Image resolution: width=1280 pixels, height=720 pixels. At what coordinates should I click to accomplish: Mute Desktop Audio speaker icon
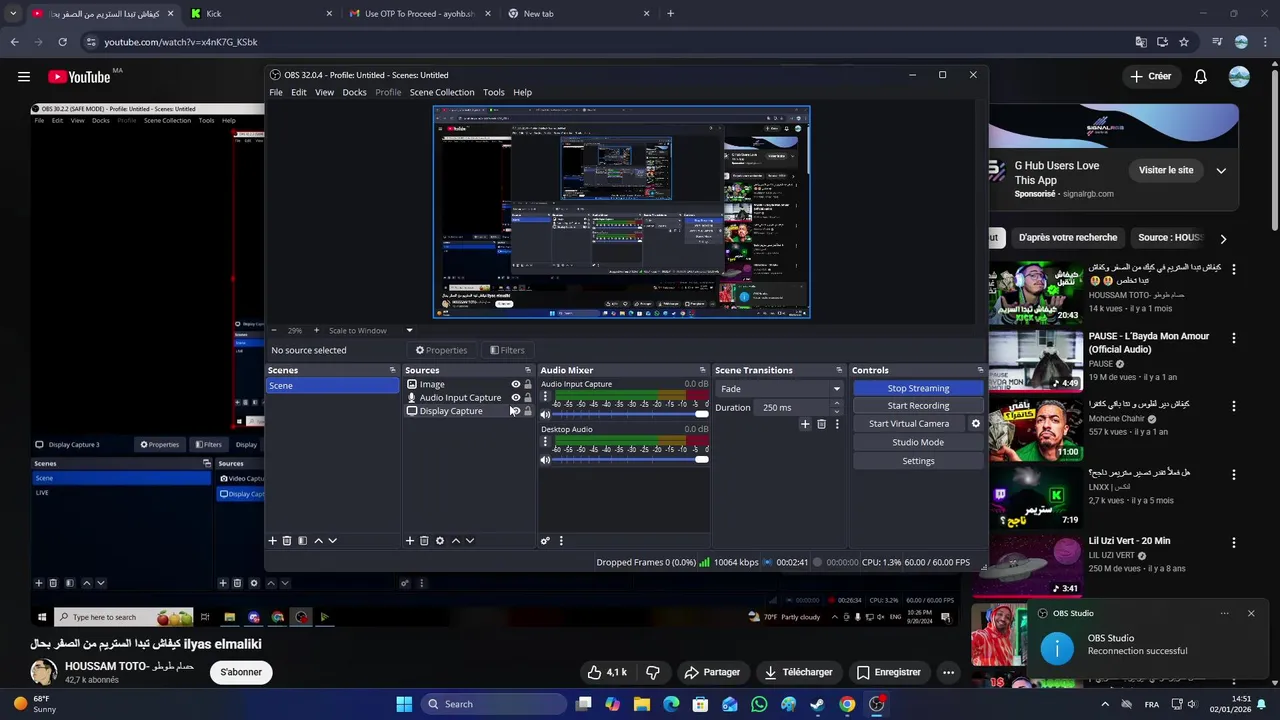coord(545,460)
